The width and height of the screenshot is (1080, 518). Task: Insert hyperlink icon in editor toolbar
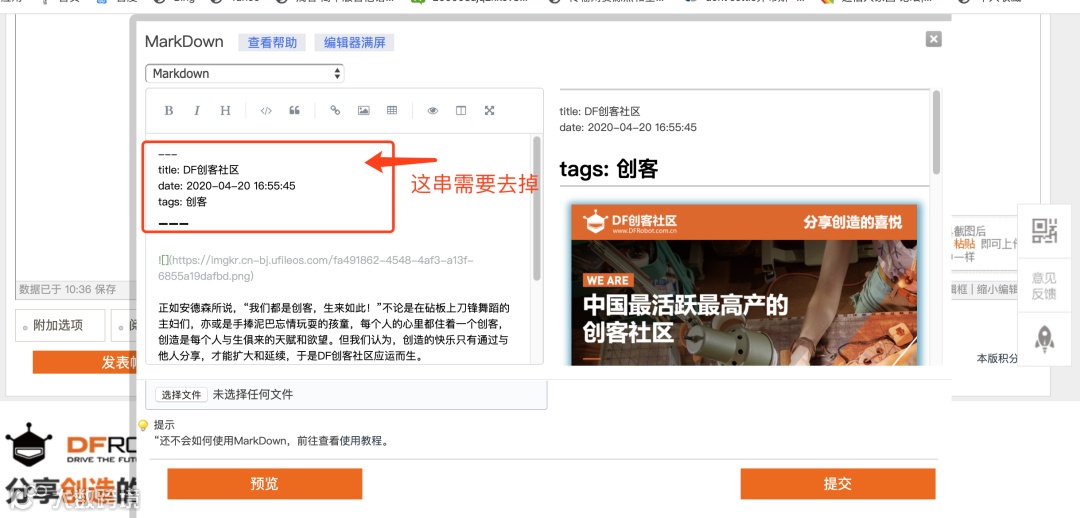tap(335, 111)
